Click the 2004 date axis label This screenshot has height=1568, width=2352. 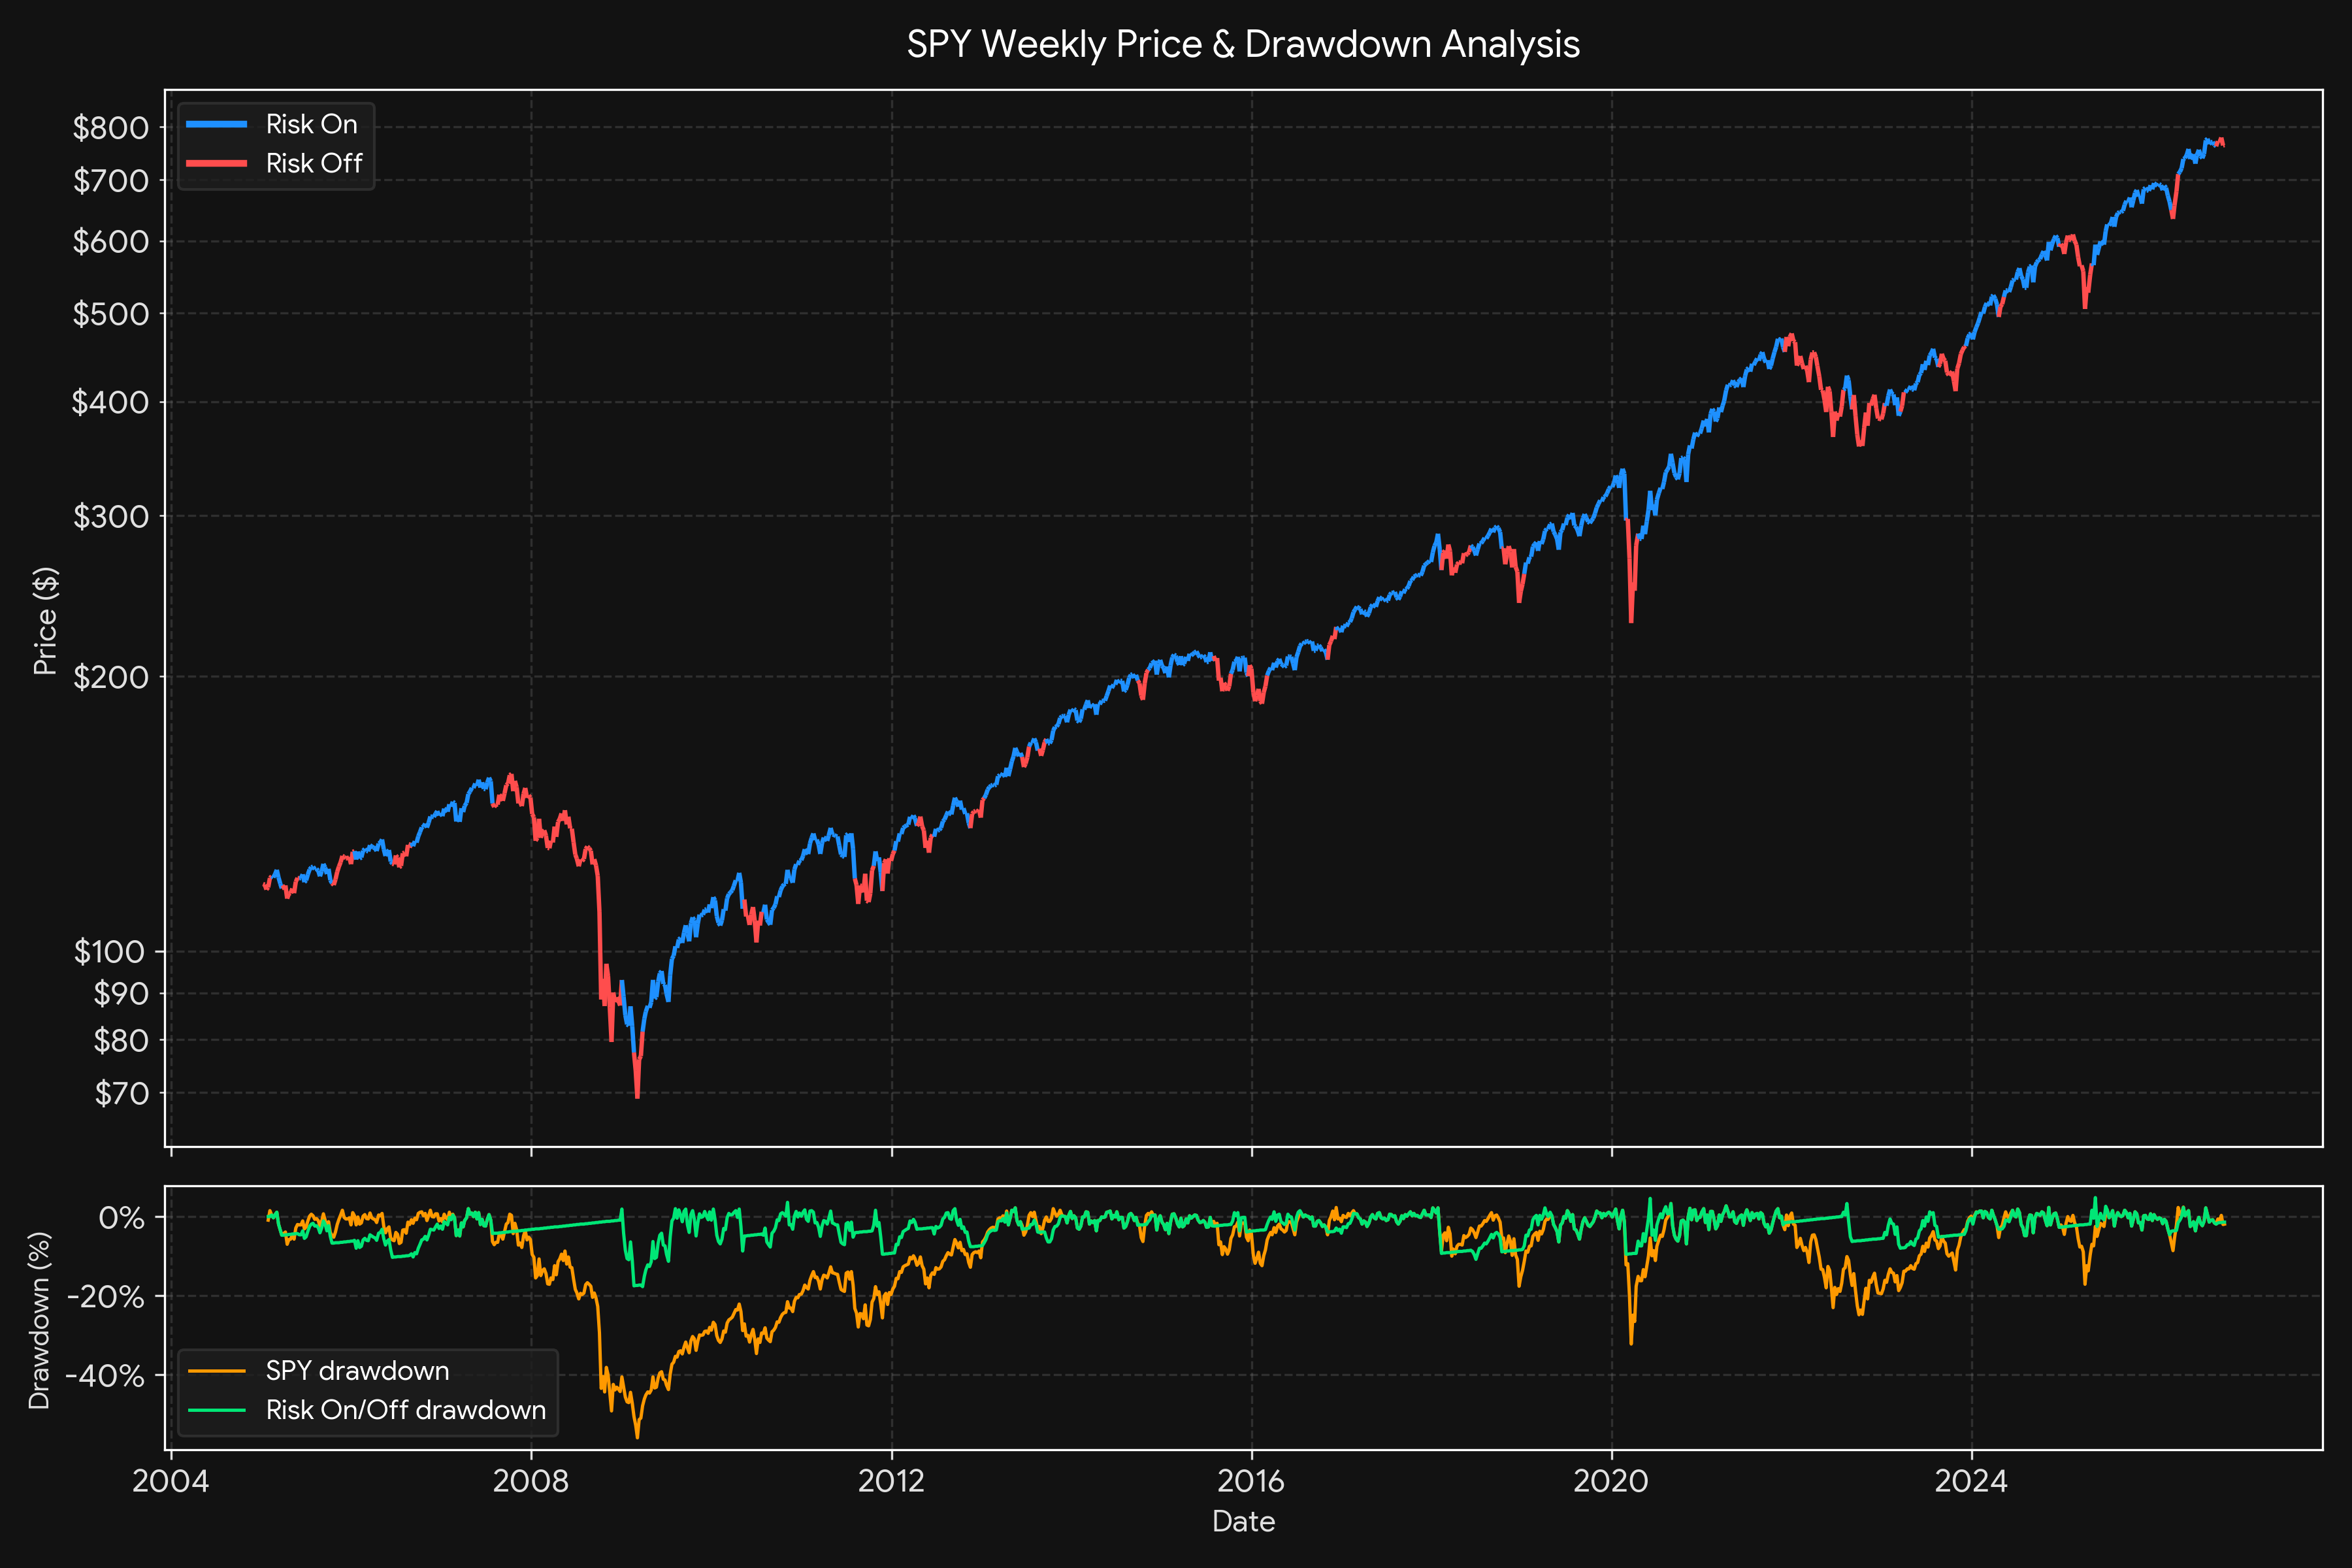pyautogui.click(x=171, y=1482)
